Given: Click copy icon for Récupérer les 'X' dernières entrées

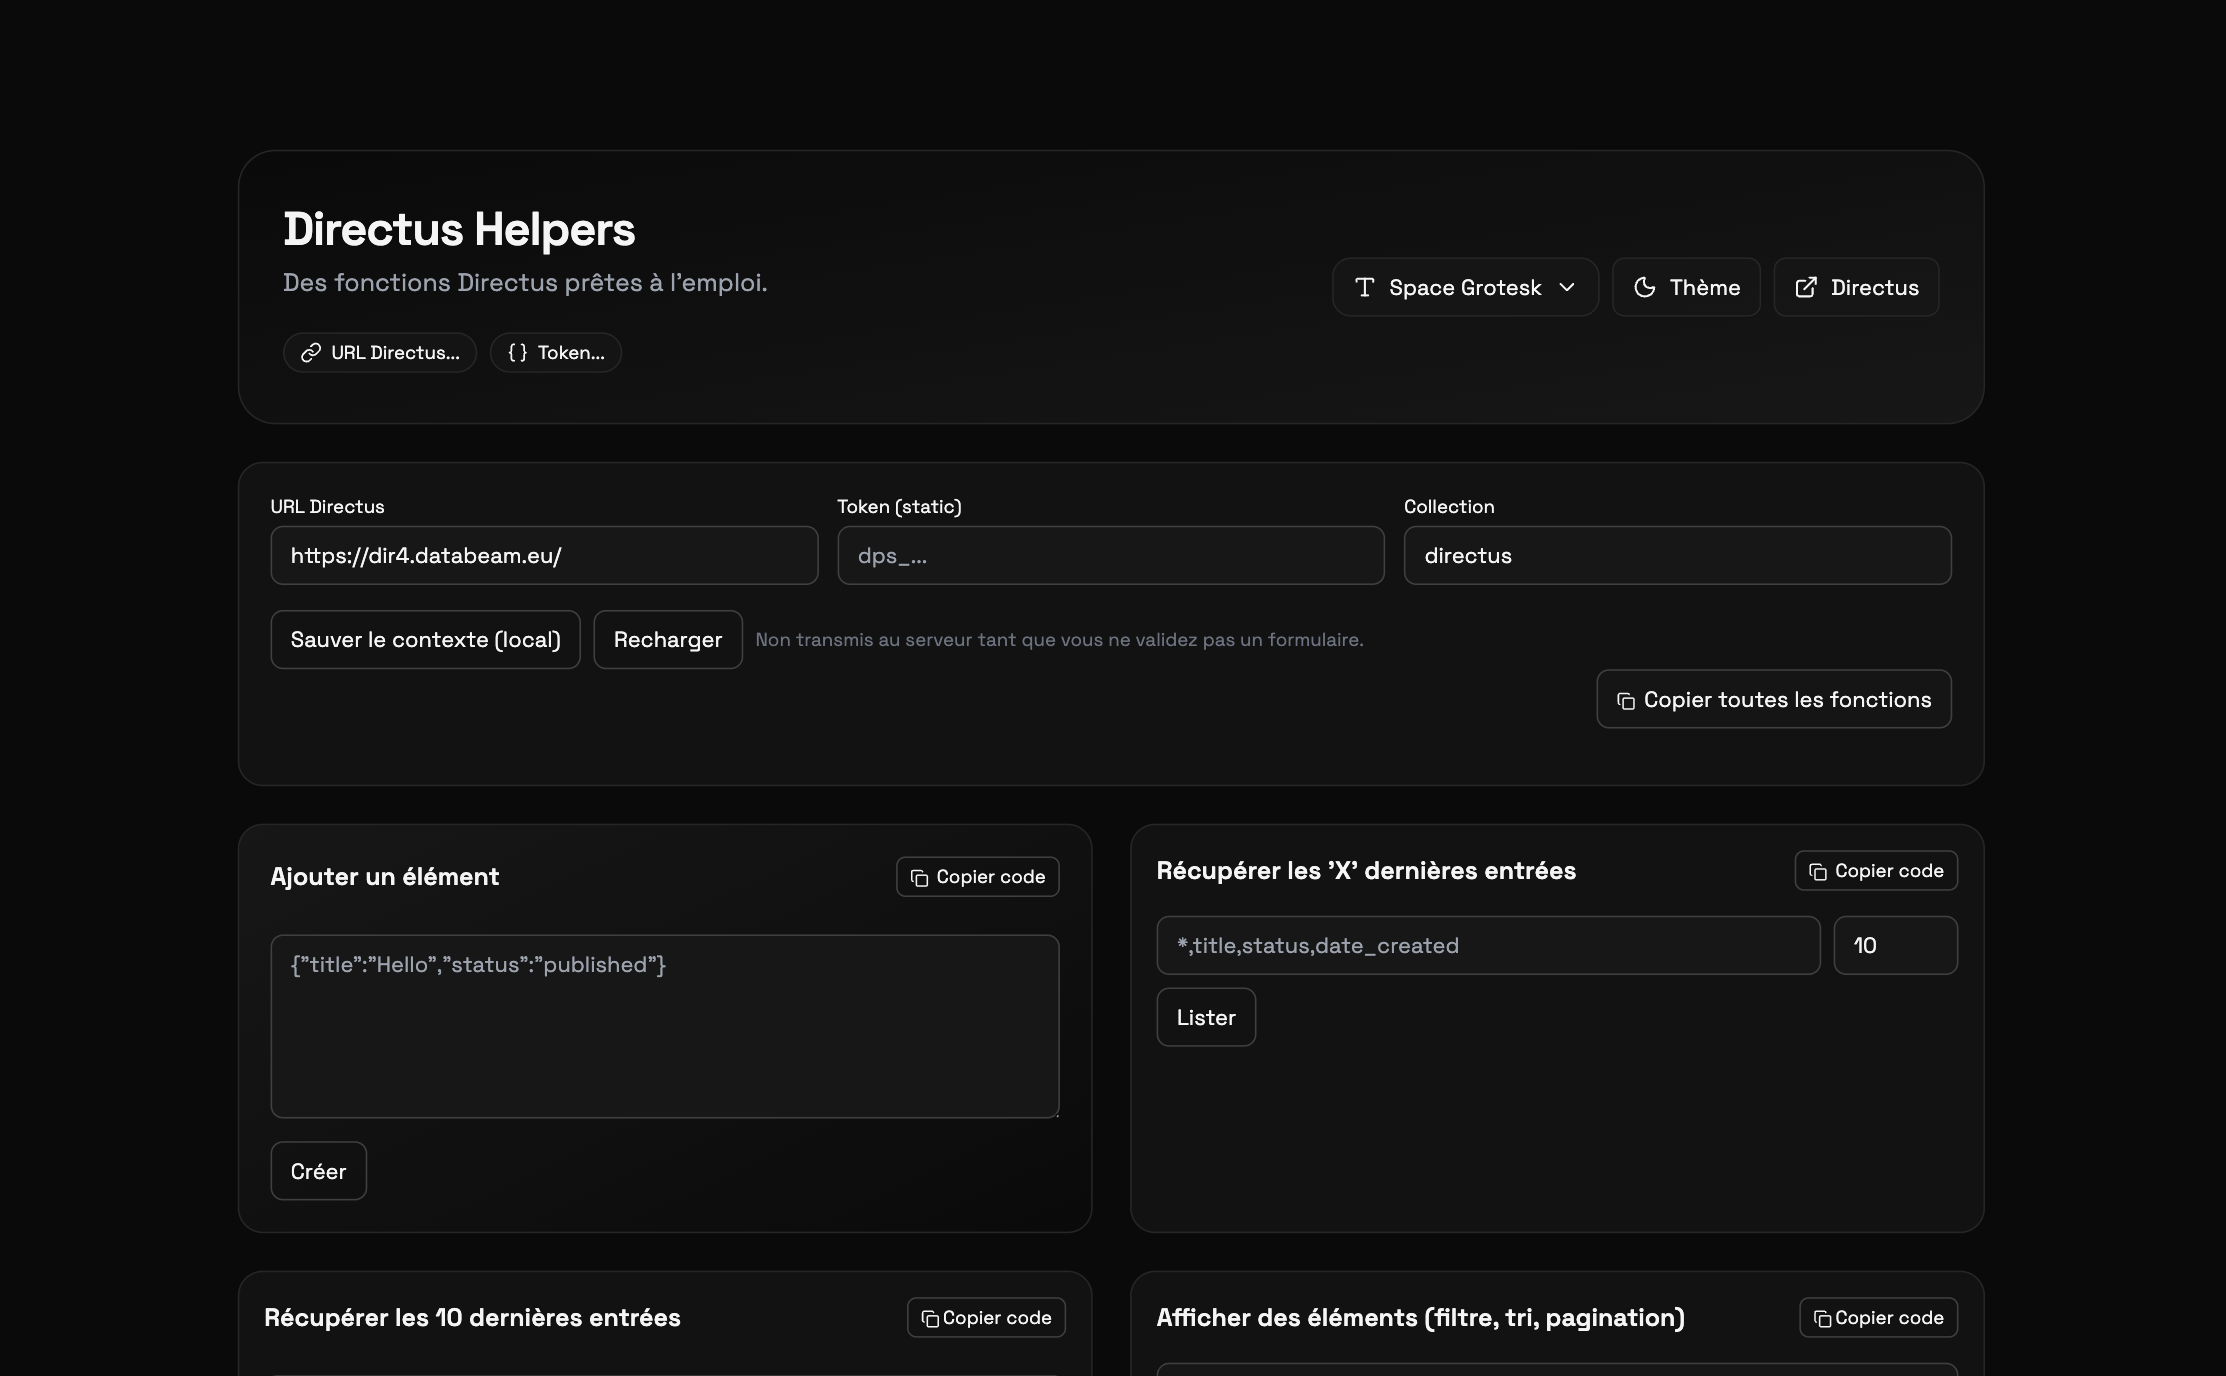Looking at the screenshot, I should point(1818,872).
